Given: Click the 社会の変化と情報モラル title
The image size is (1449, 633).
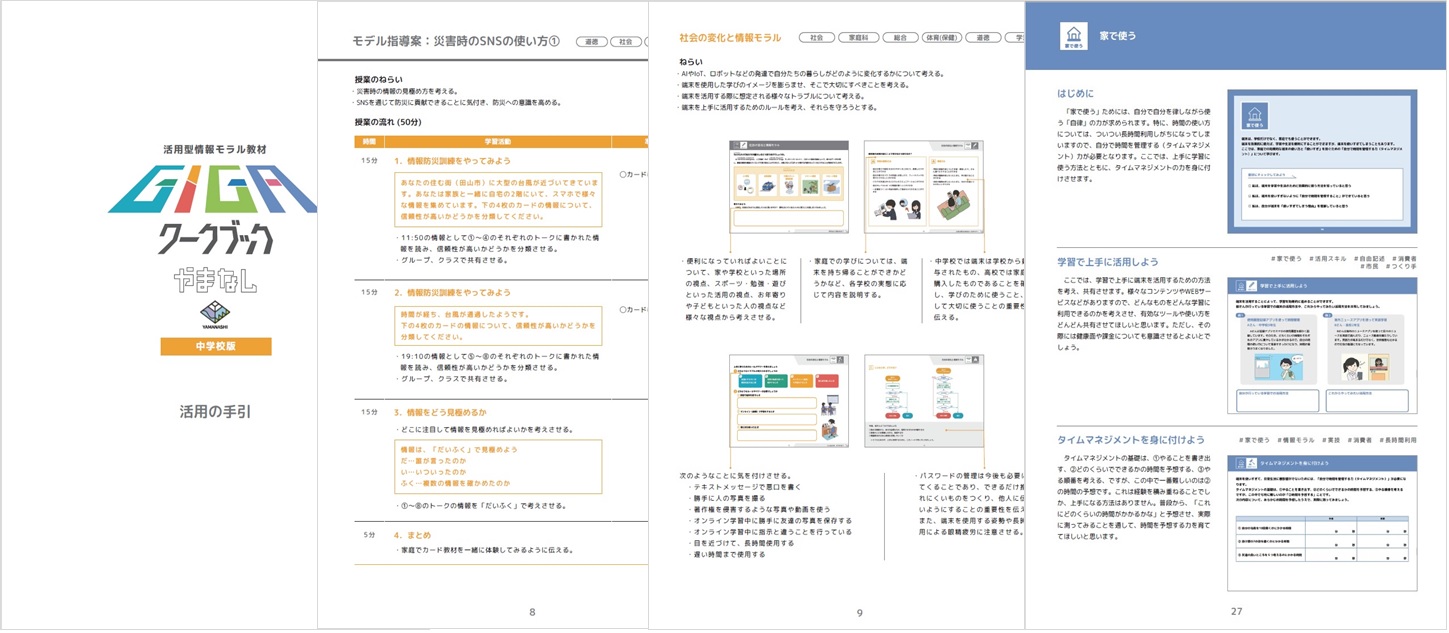Looking at the screenshot, I should click(730, 38).
